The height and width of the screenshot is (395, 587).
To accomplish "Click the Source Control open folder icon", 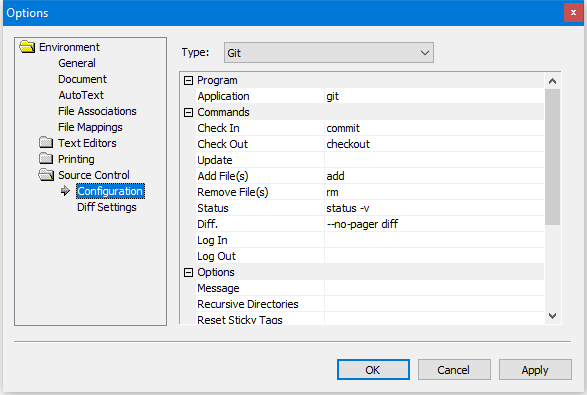I will click(46, 175).
